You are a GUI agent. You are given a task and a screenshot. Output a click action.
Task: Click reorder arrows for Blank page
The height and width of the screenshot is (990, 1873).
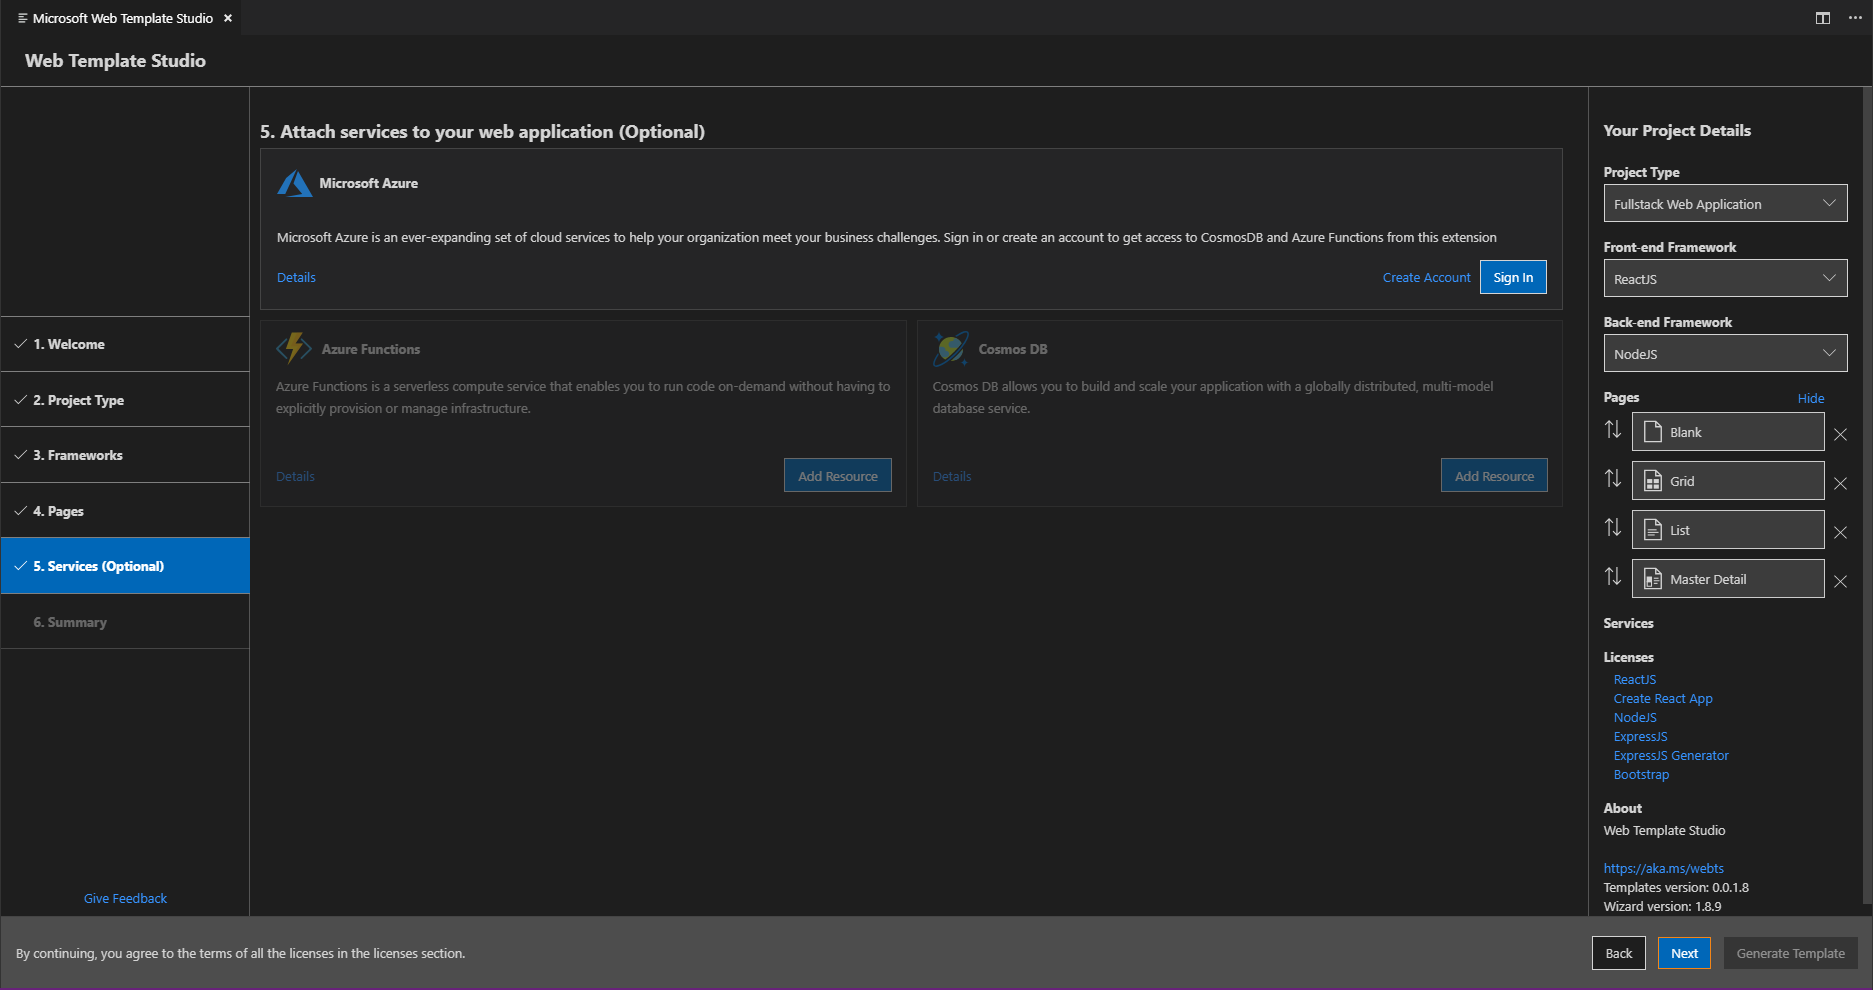pyautogui.click(x=1613, y=430)
